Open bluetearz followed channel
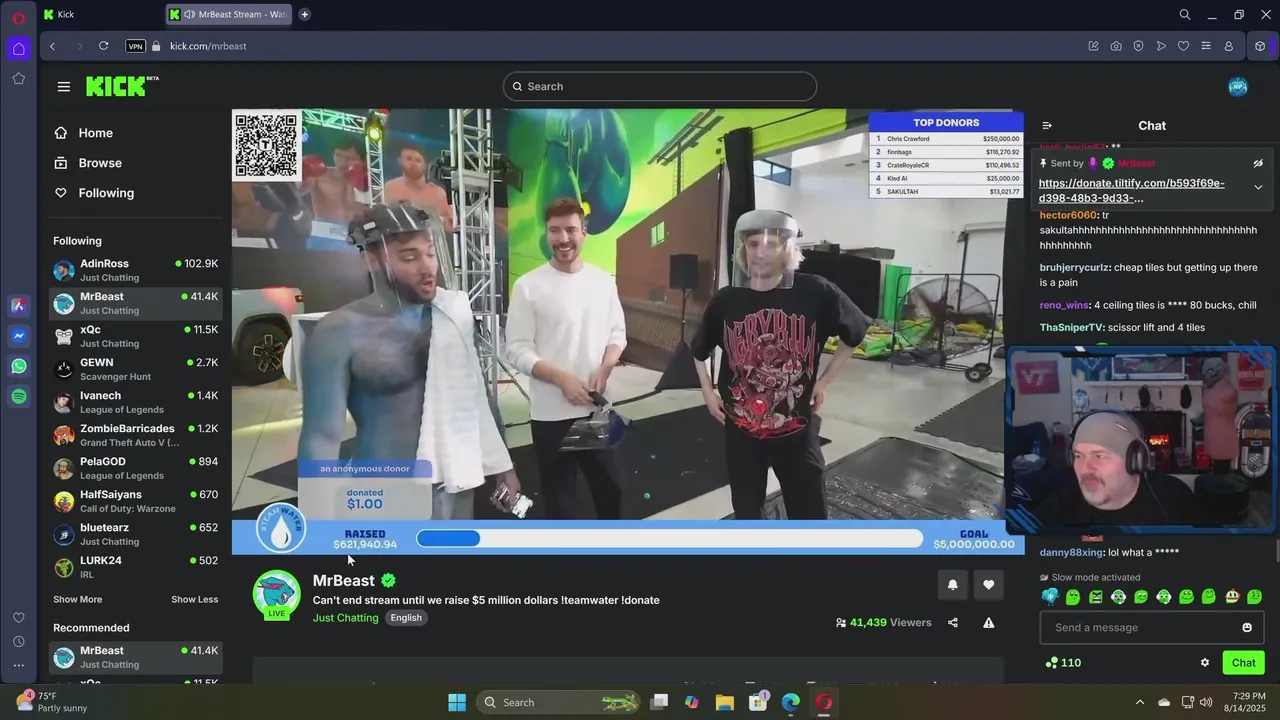 point(136,535)
